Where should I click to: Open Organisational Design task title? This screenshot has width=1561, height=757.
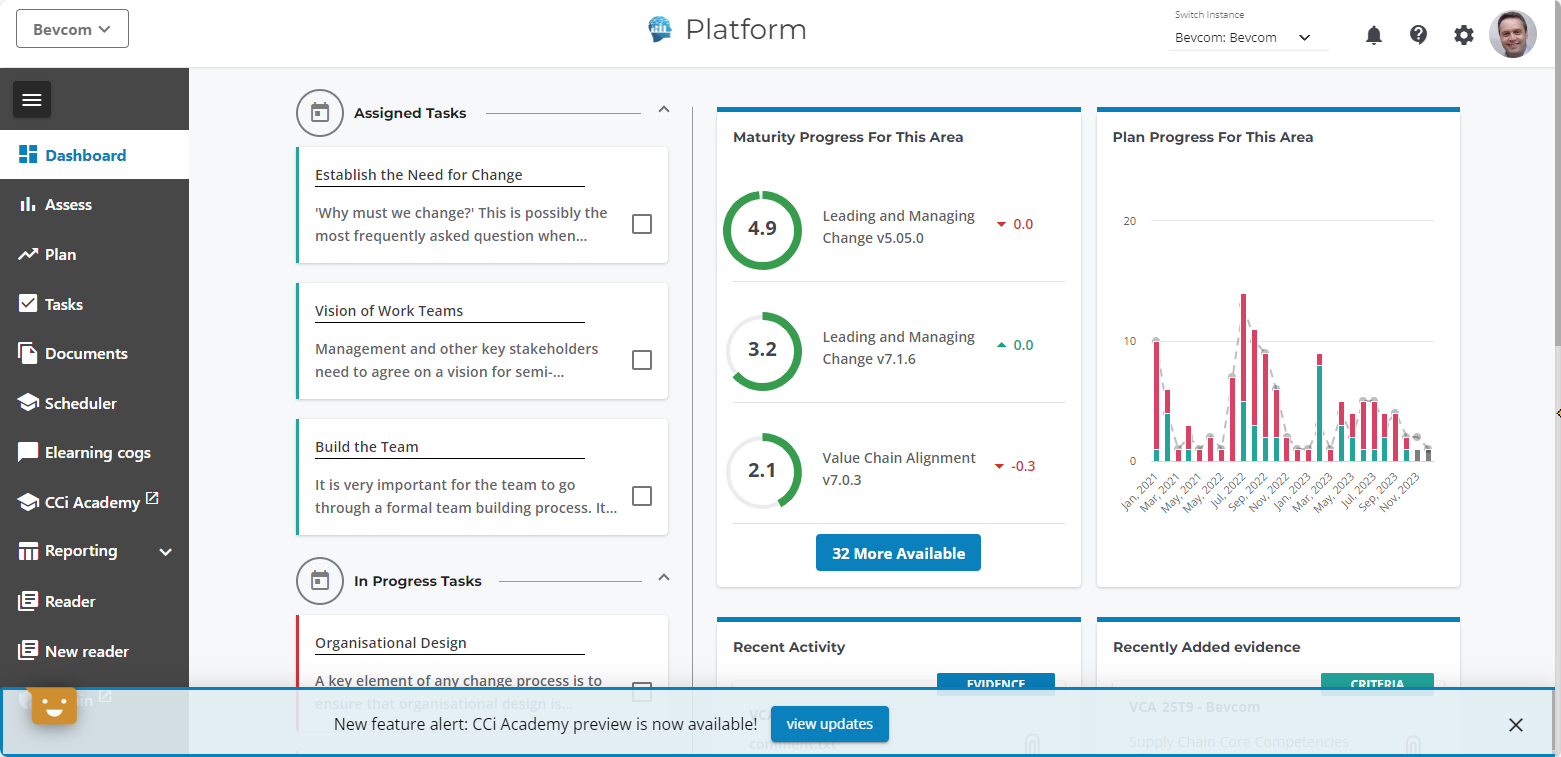391,643
